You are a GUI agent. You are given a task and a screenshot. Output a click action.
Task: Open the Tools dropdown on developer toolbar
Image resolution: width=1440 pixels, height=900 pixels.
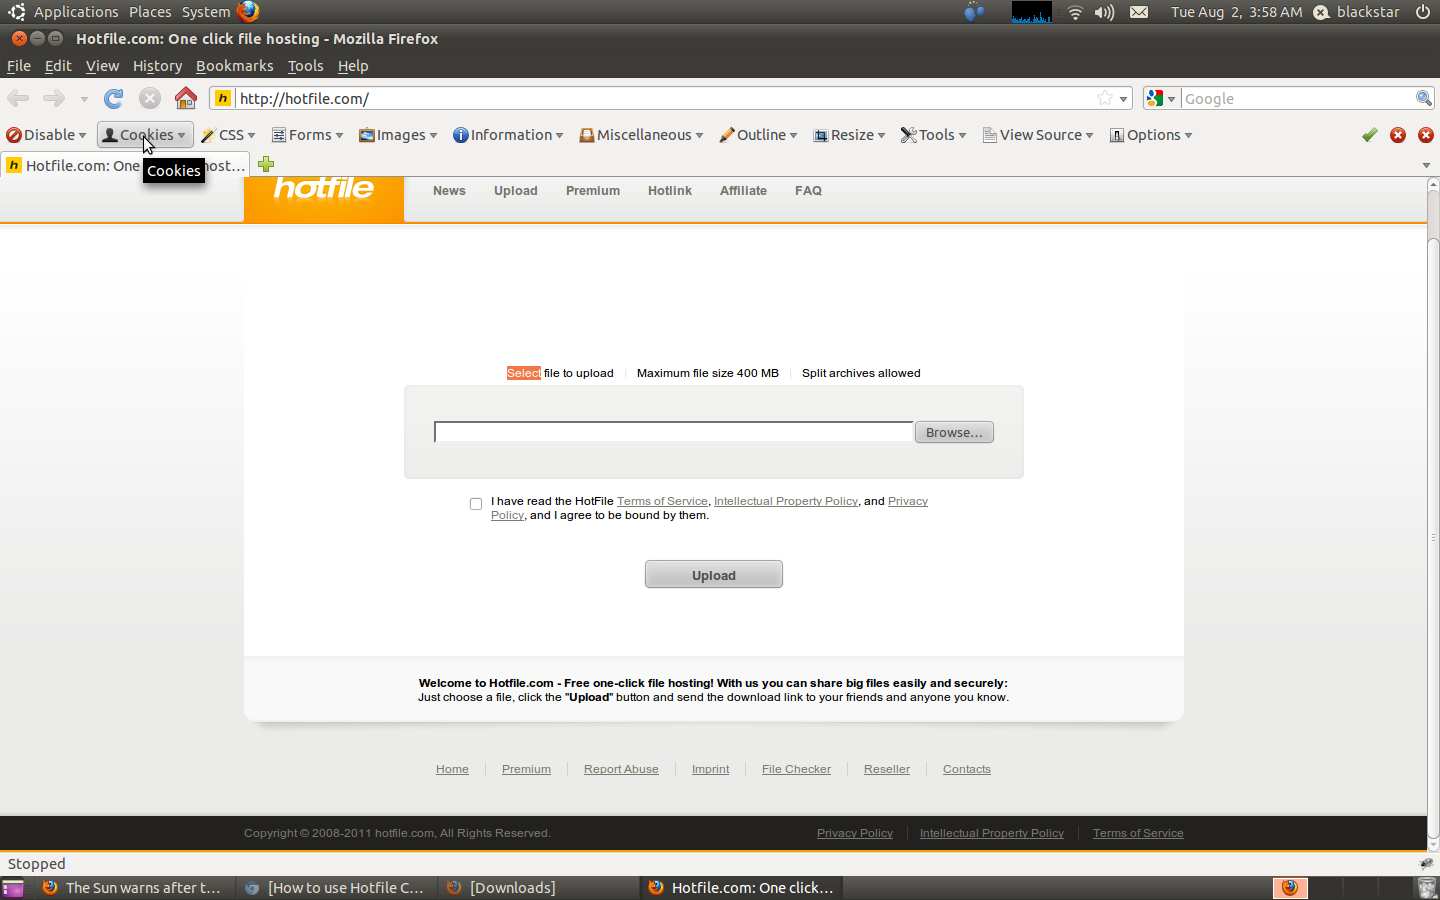point(933,135)
